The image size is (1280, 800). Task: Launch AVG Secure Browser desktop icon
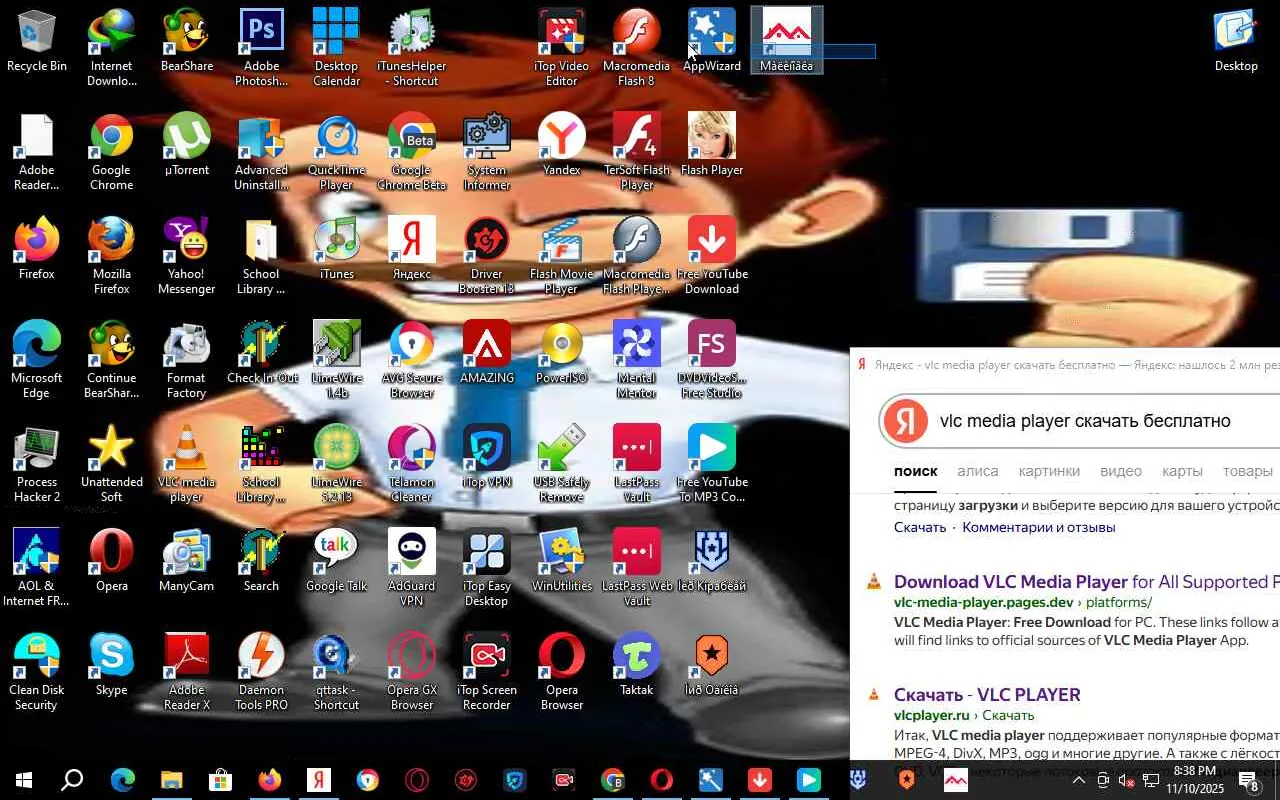click(x=412, y=360)
